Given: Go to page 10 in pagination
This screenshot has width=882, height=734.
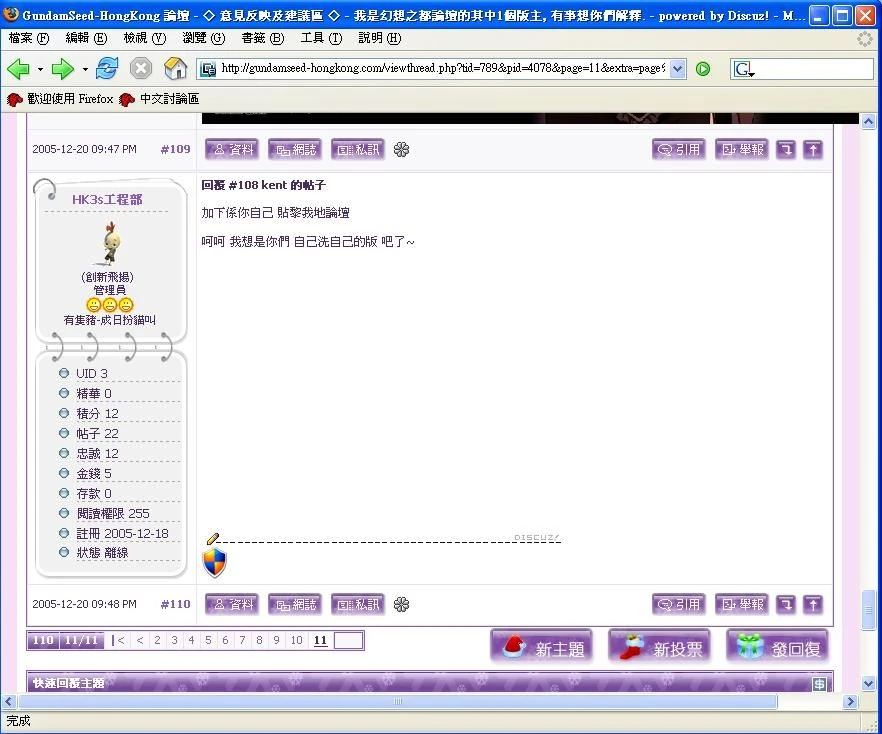Looking at the screenshot, I should 296,640.
